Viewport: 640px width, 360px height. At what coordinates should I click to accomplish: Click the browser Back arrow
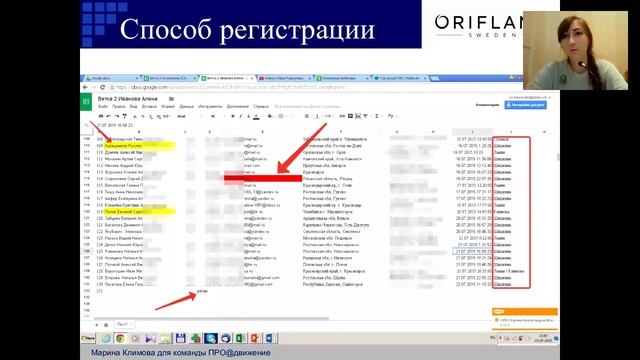tap(85, 87)
